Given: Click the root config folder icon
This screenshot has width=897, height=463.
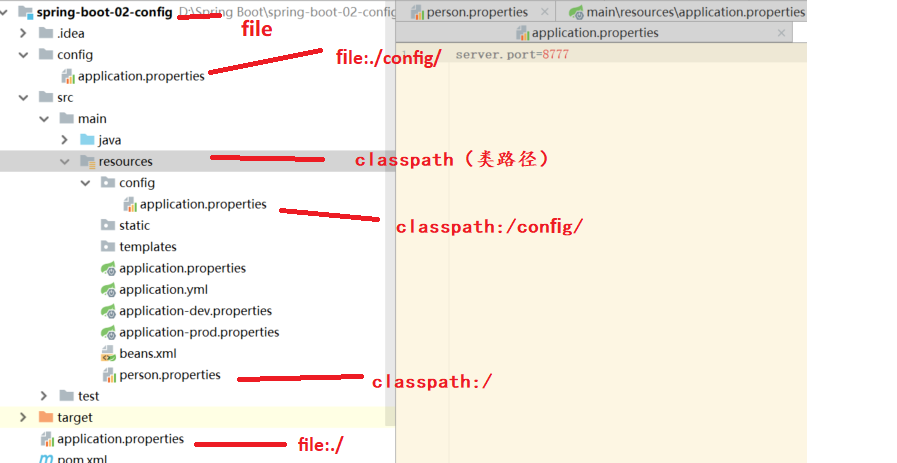Looking at the screenshot, I should pos(46,54).
